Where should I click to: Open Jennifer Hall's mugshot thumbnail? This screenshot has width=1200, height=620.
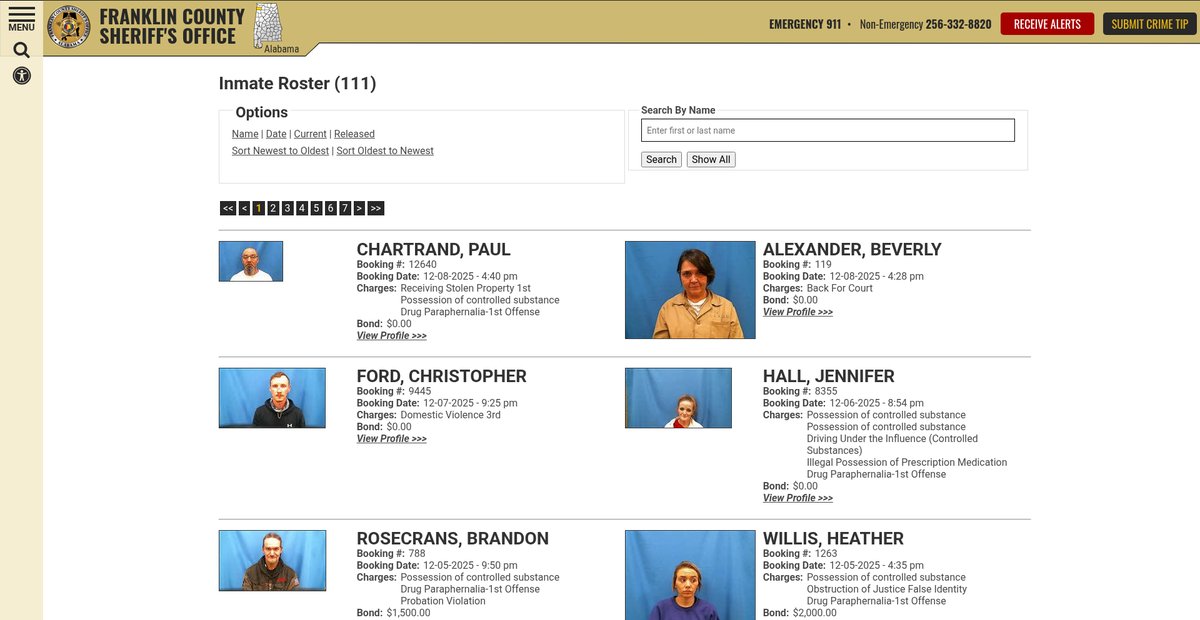(678, 398)
